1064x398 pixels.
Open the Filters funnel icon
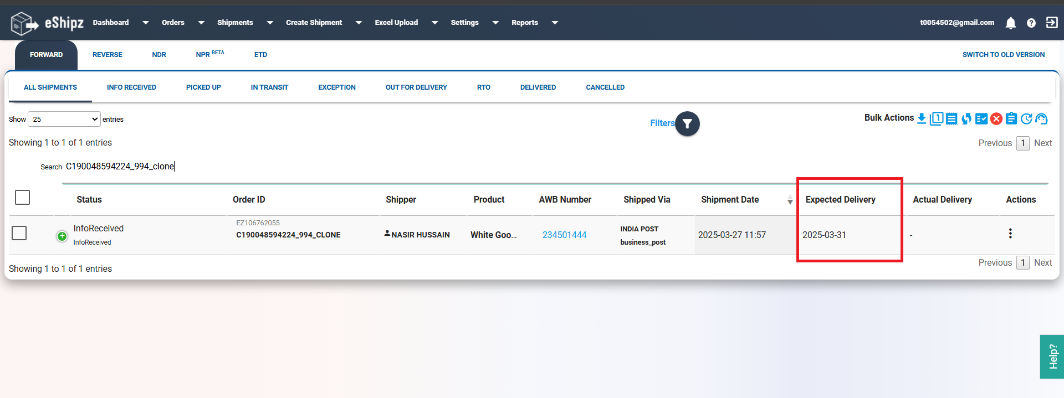(x=687, y=123)
